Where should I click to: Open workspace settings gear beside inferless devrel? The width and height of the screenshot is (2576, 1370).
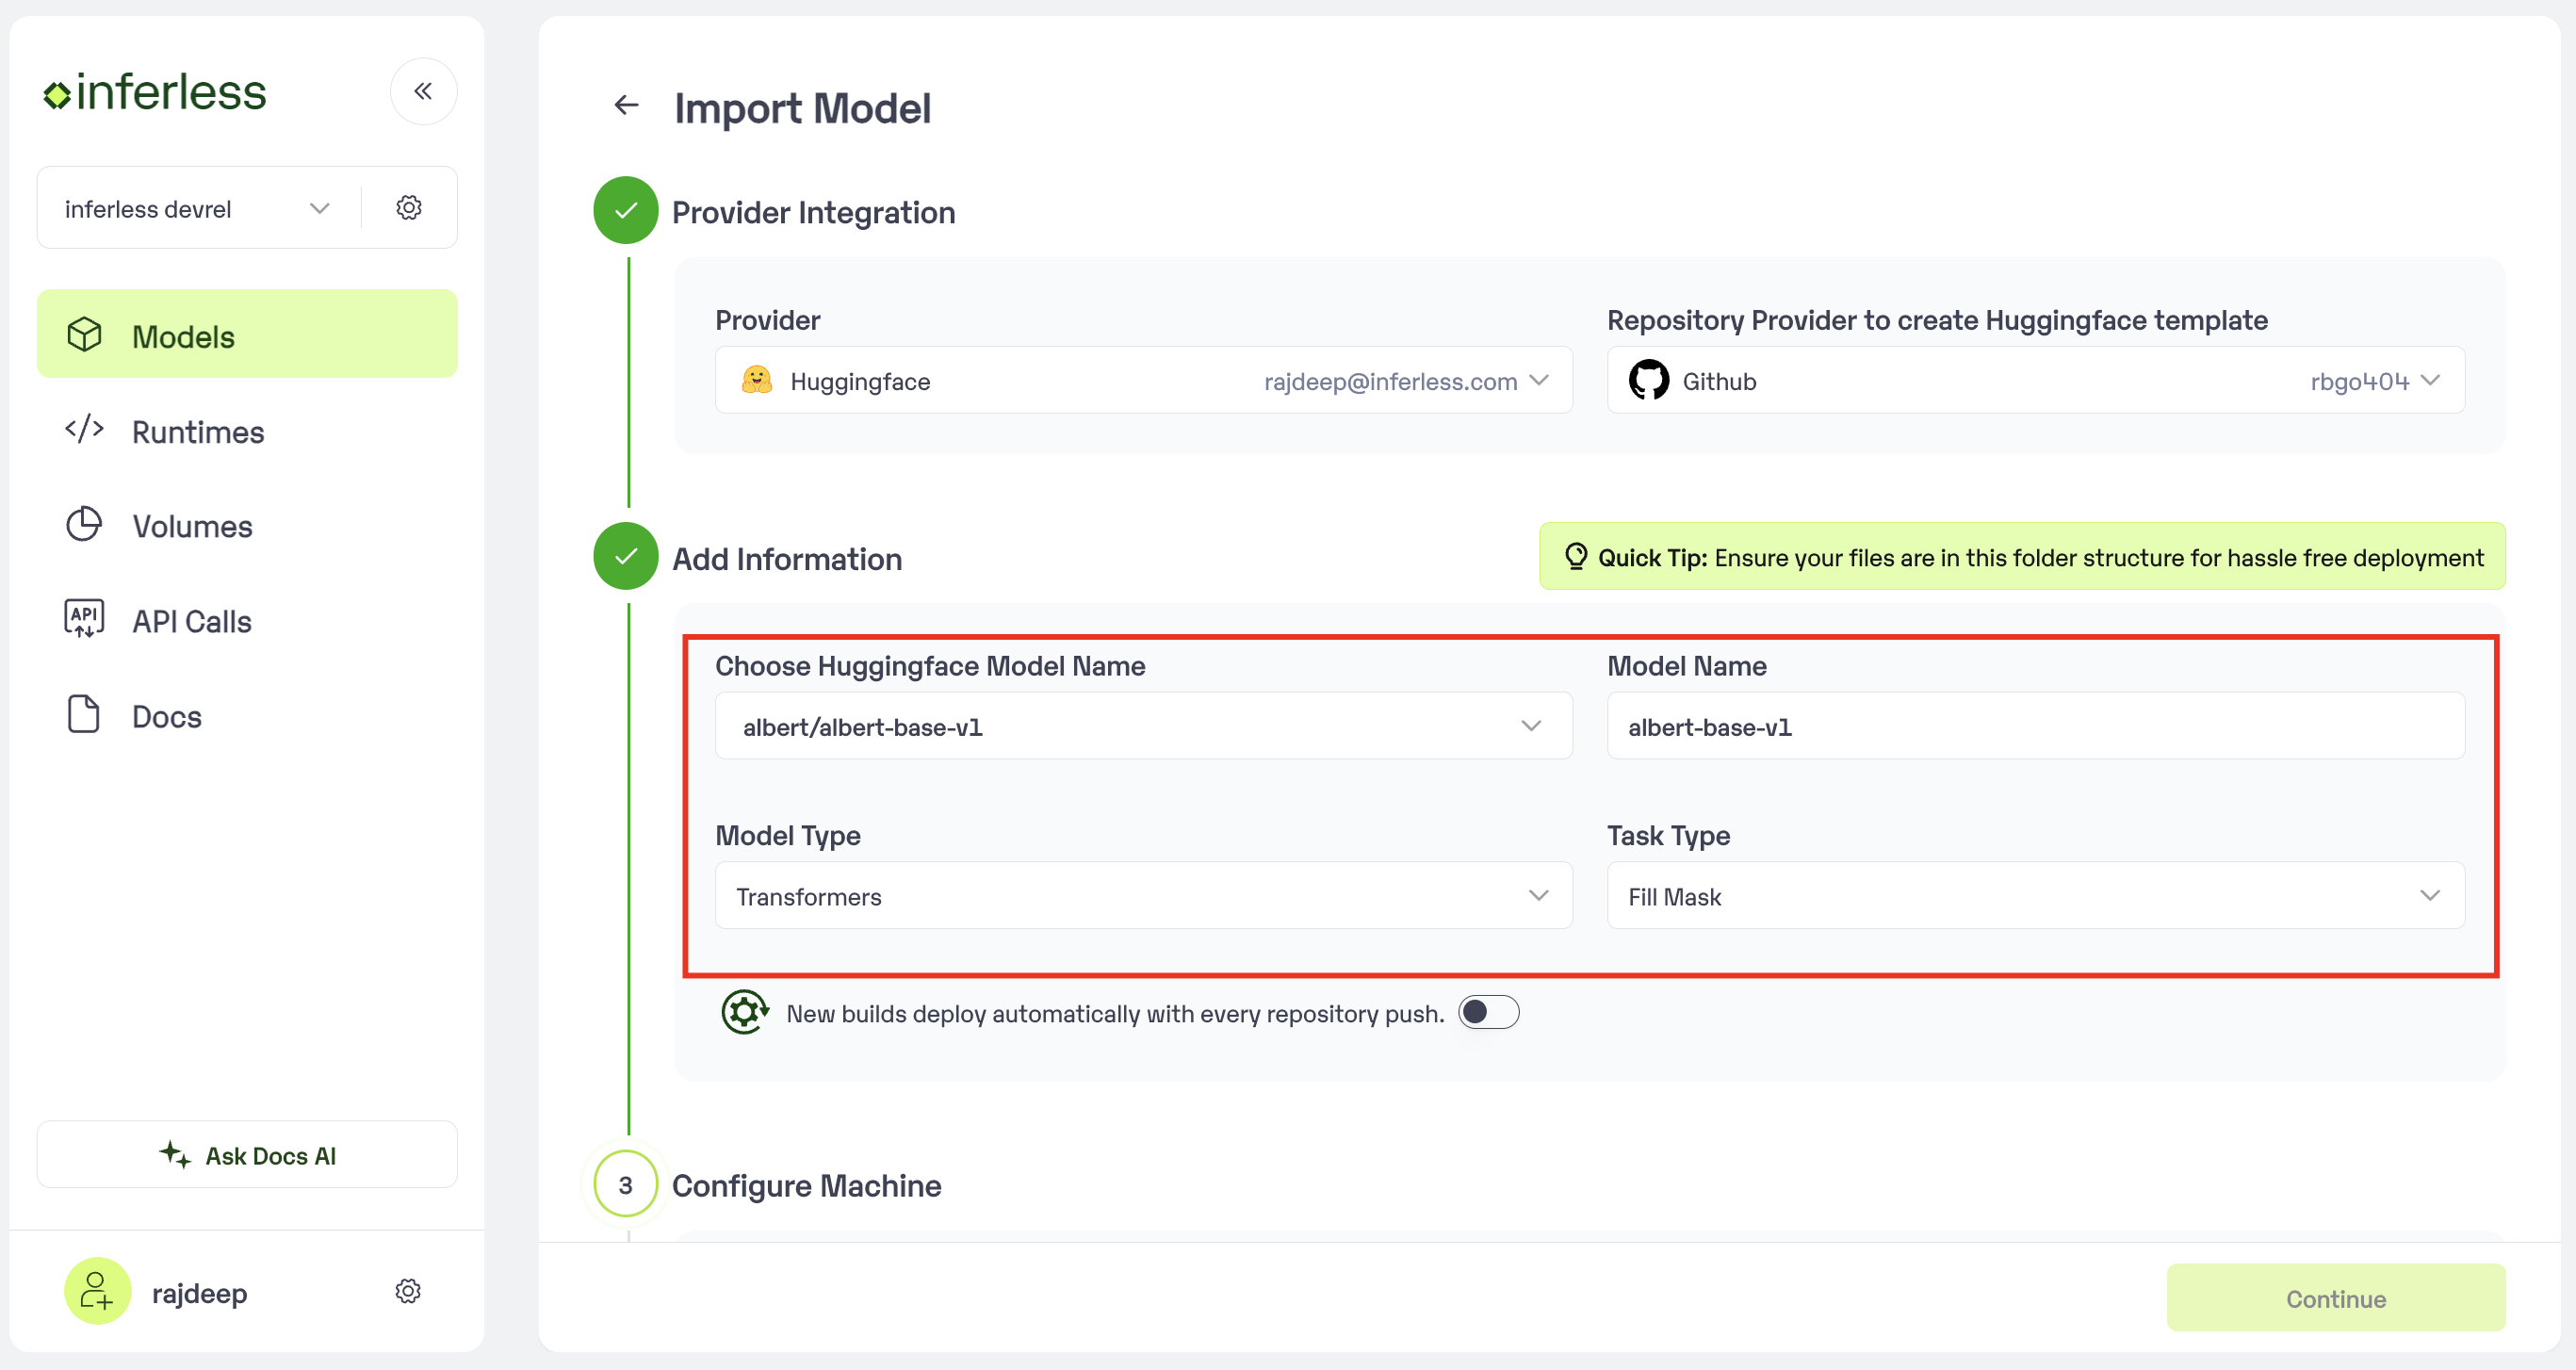coord(409,208)
